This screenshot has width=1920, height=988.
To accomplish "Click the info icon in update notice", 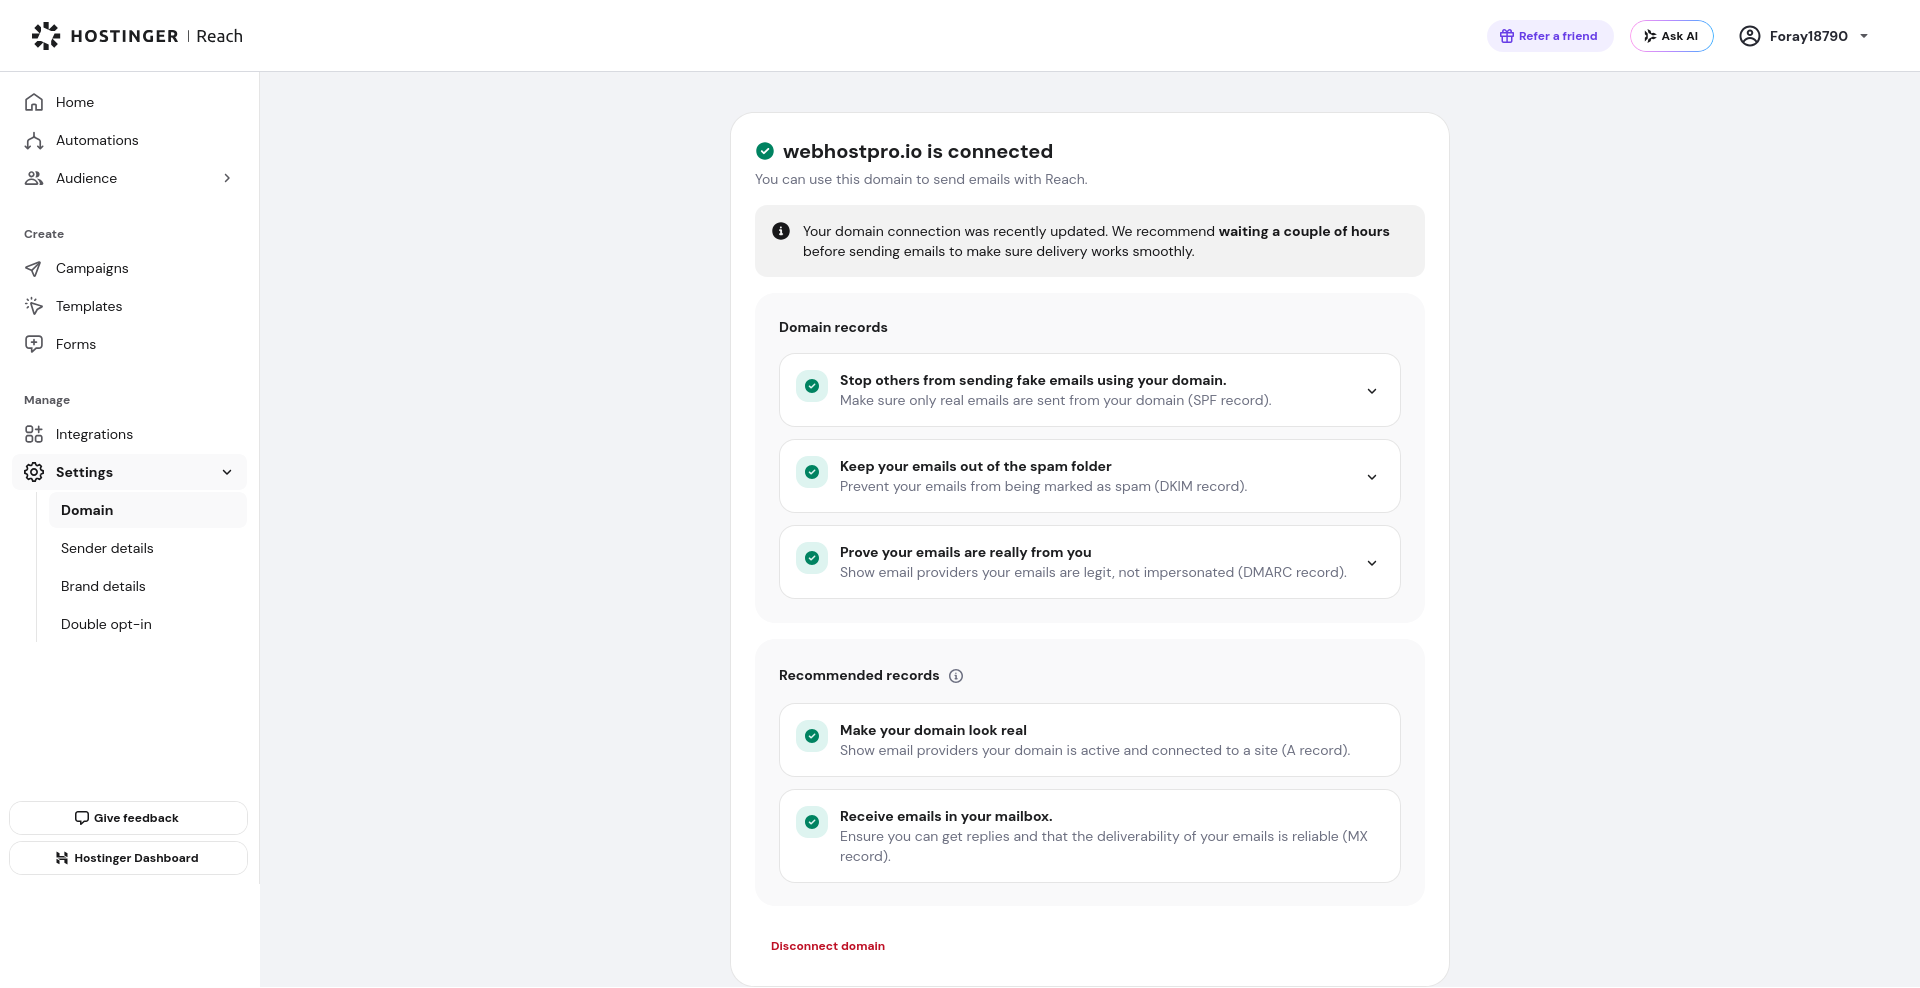I will (x=781, y=231).
